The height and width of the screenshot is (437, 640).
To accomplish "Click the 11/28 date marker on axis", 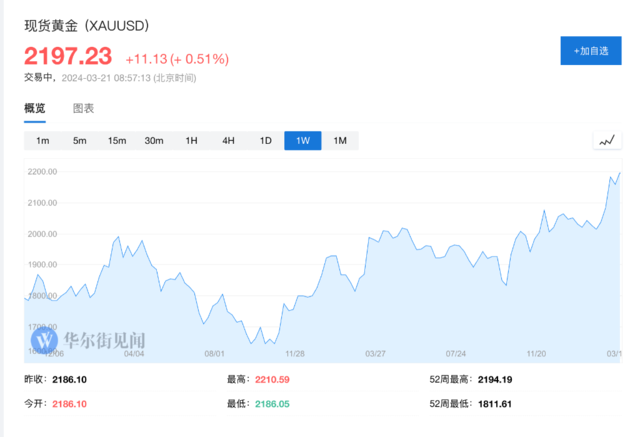I will (295, 353).
